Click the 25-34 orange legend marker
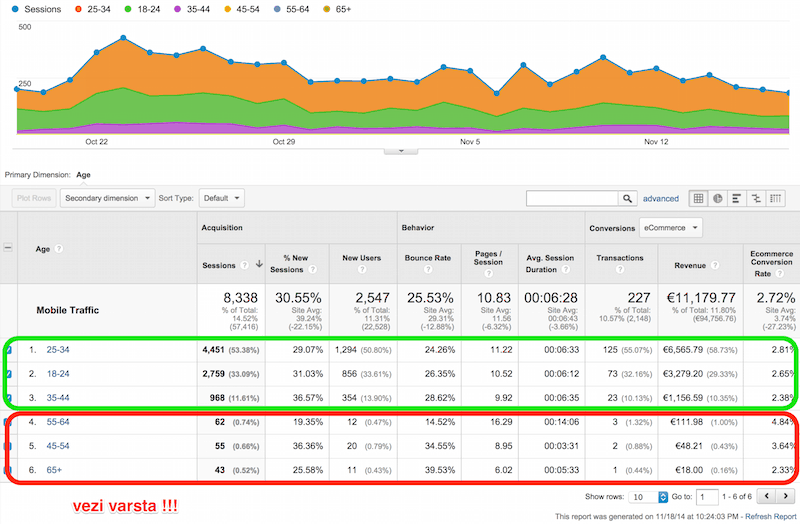 pos(78,9)
